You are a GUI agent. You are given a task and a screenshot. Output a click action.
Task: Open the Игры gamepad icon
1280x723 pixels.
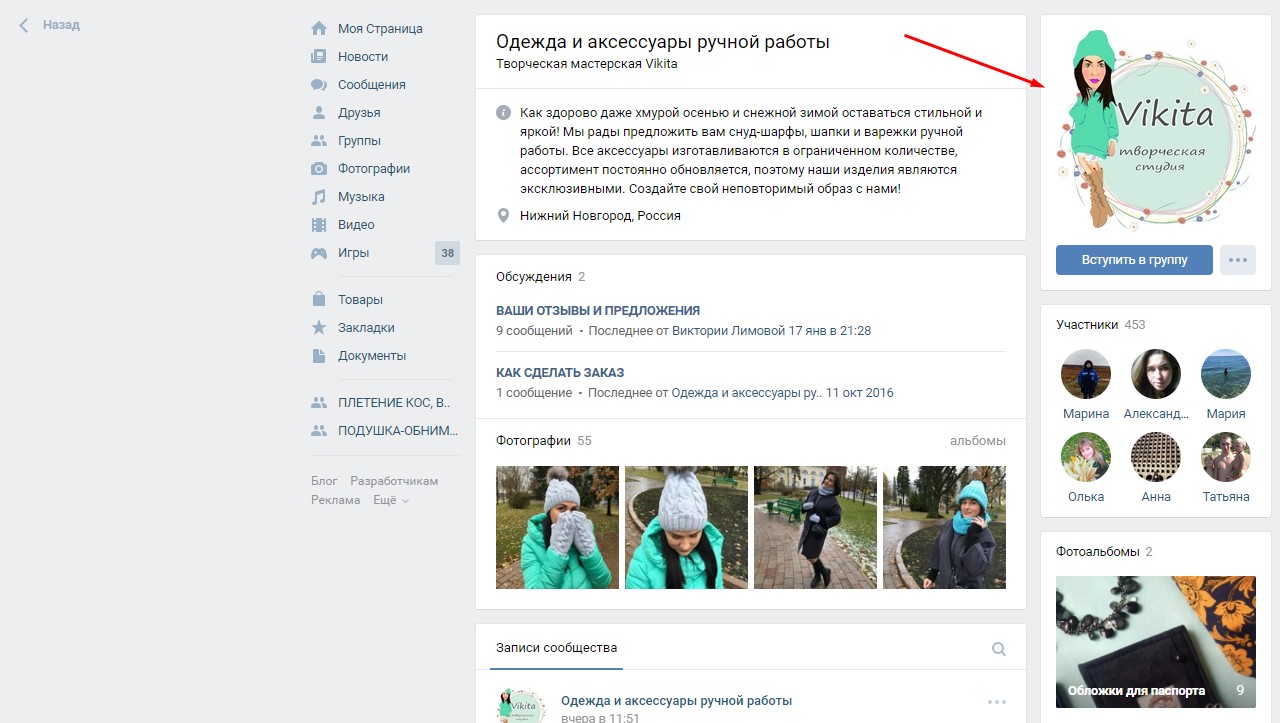pyautogui.click(x=319, y=253)
